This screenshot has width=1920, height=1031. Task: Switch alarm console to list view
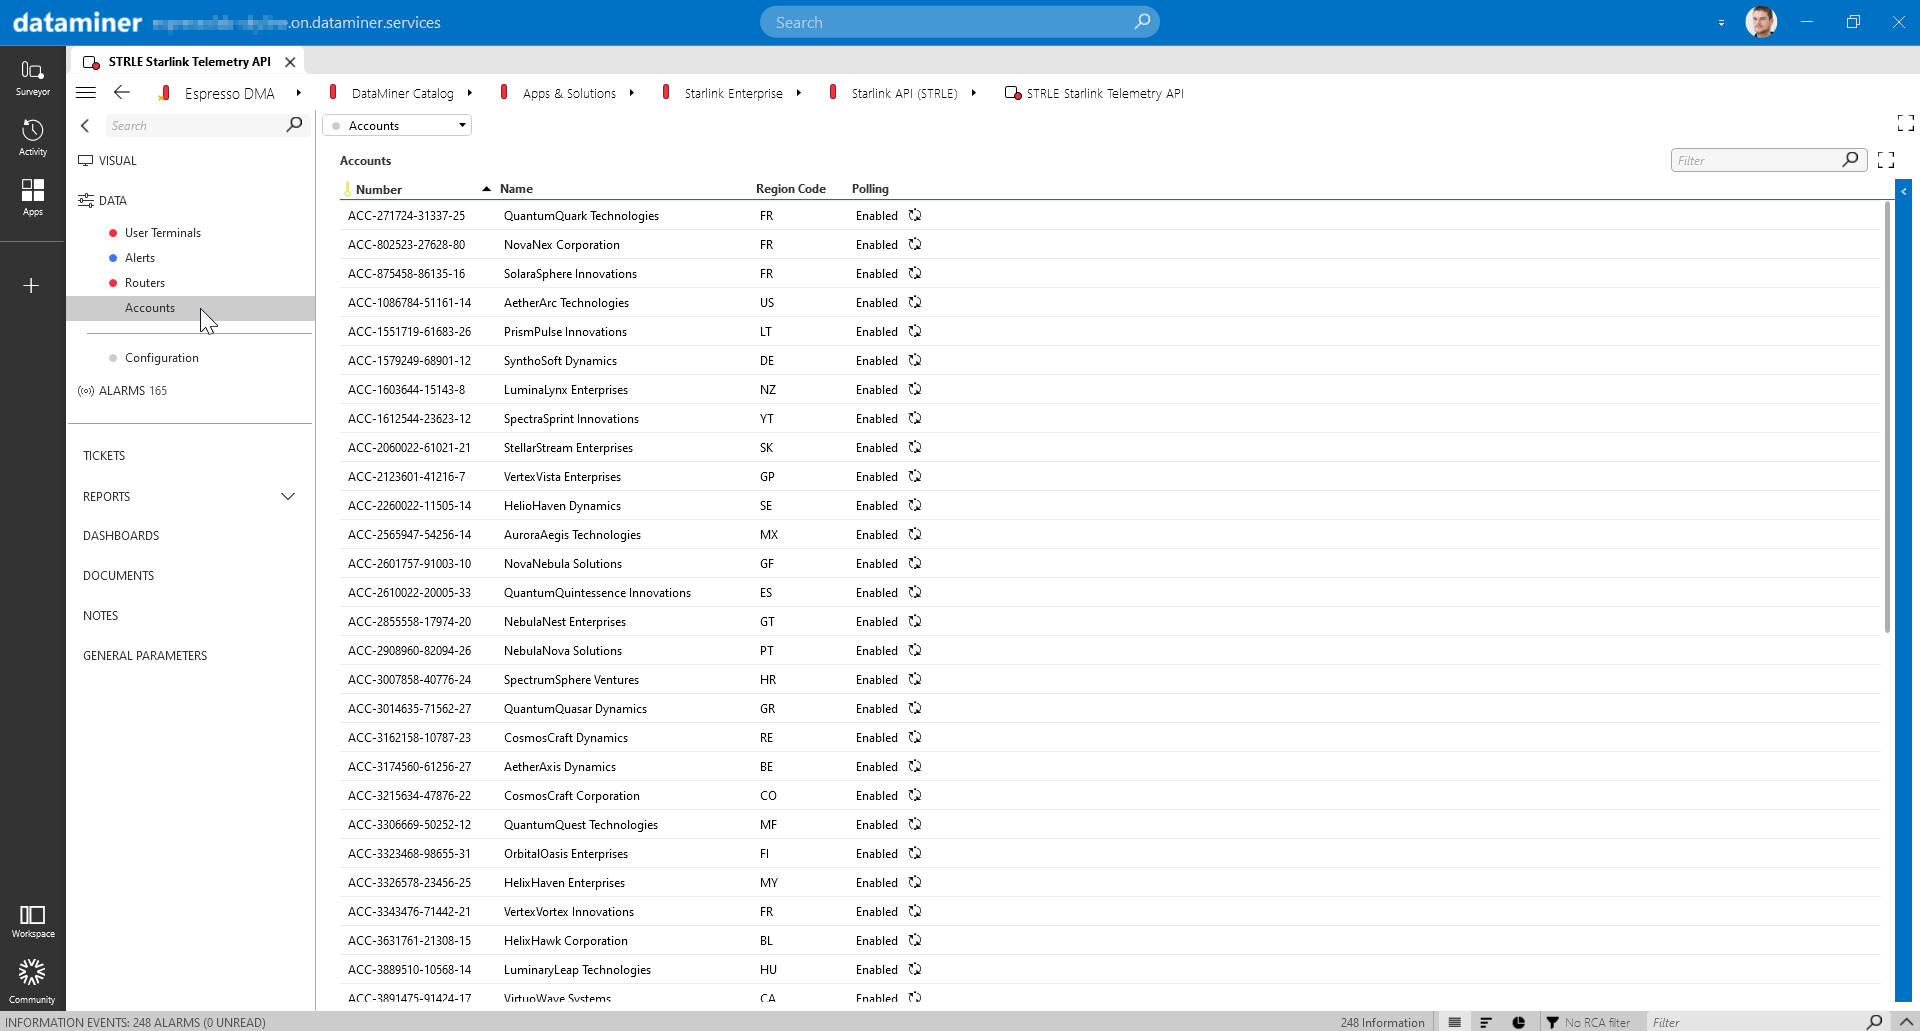1455,1022
